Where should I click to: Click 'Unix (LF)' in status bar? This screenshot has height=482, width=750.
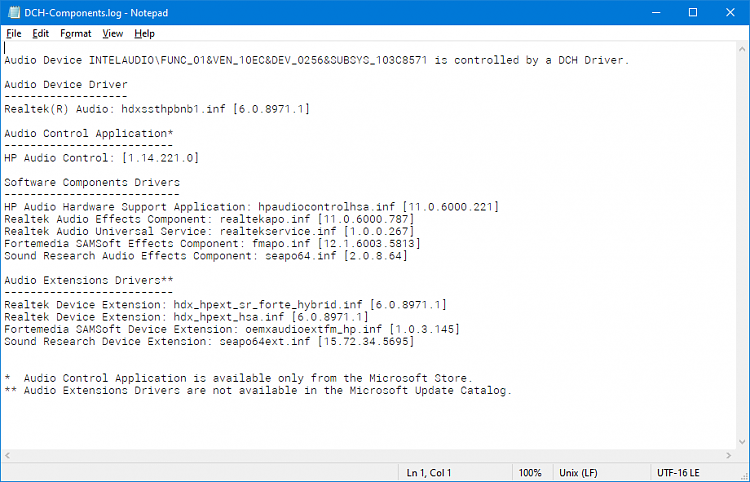[x=578, y=473]
